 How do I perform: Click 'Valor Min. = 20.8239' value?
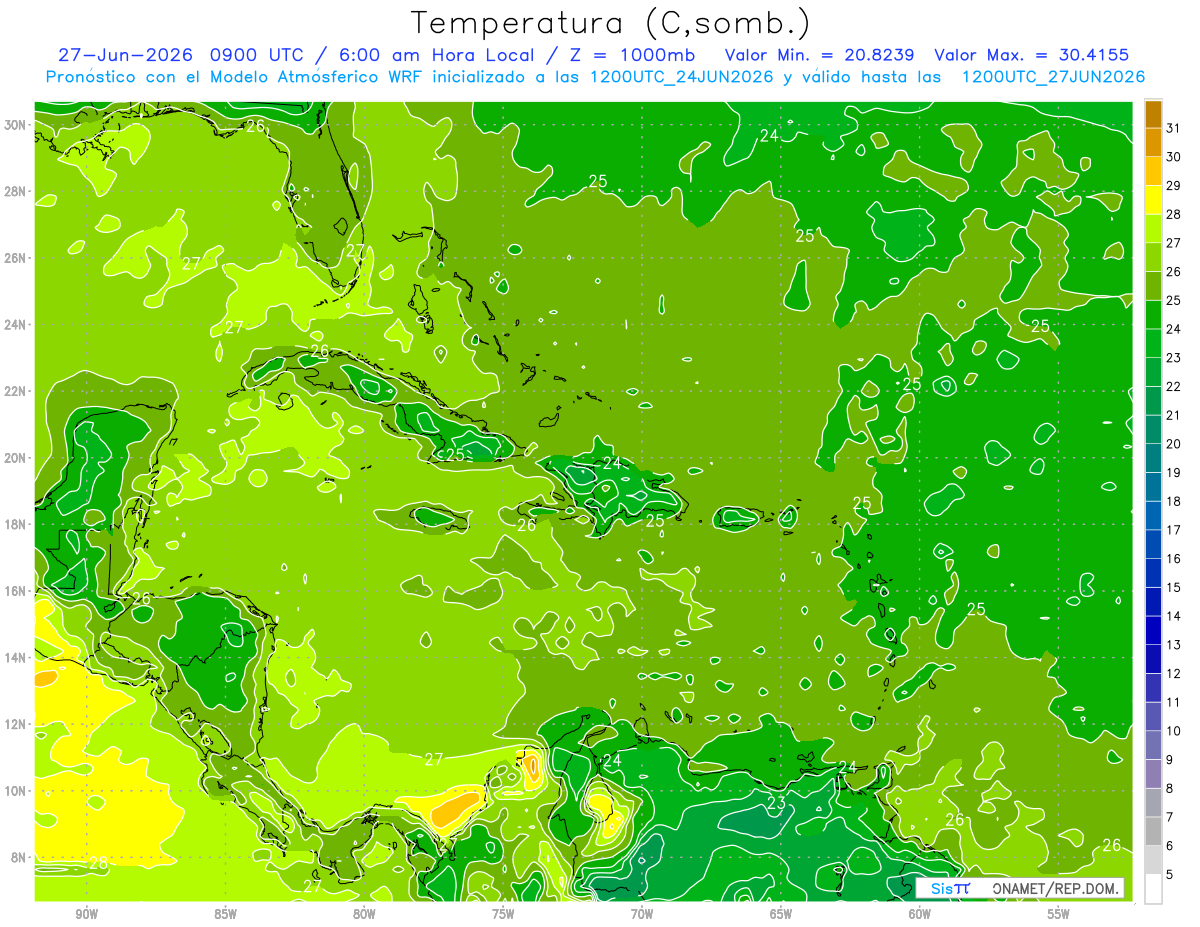820,55
